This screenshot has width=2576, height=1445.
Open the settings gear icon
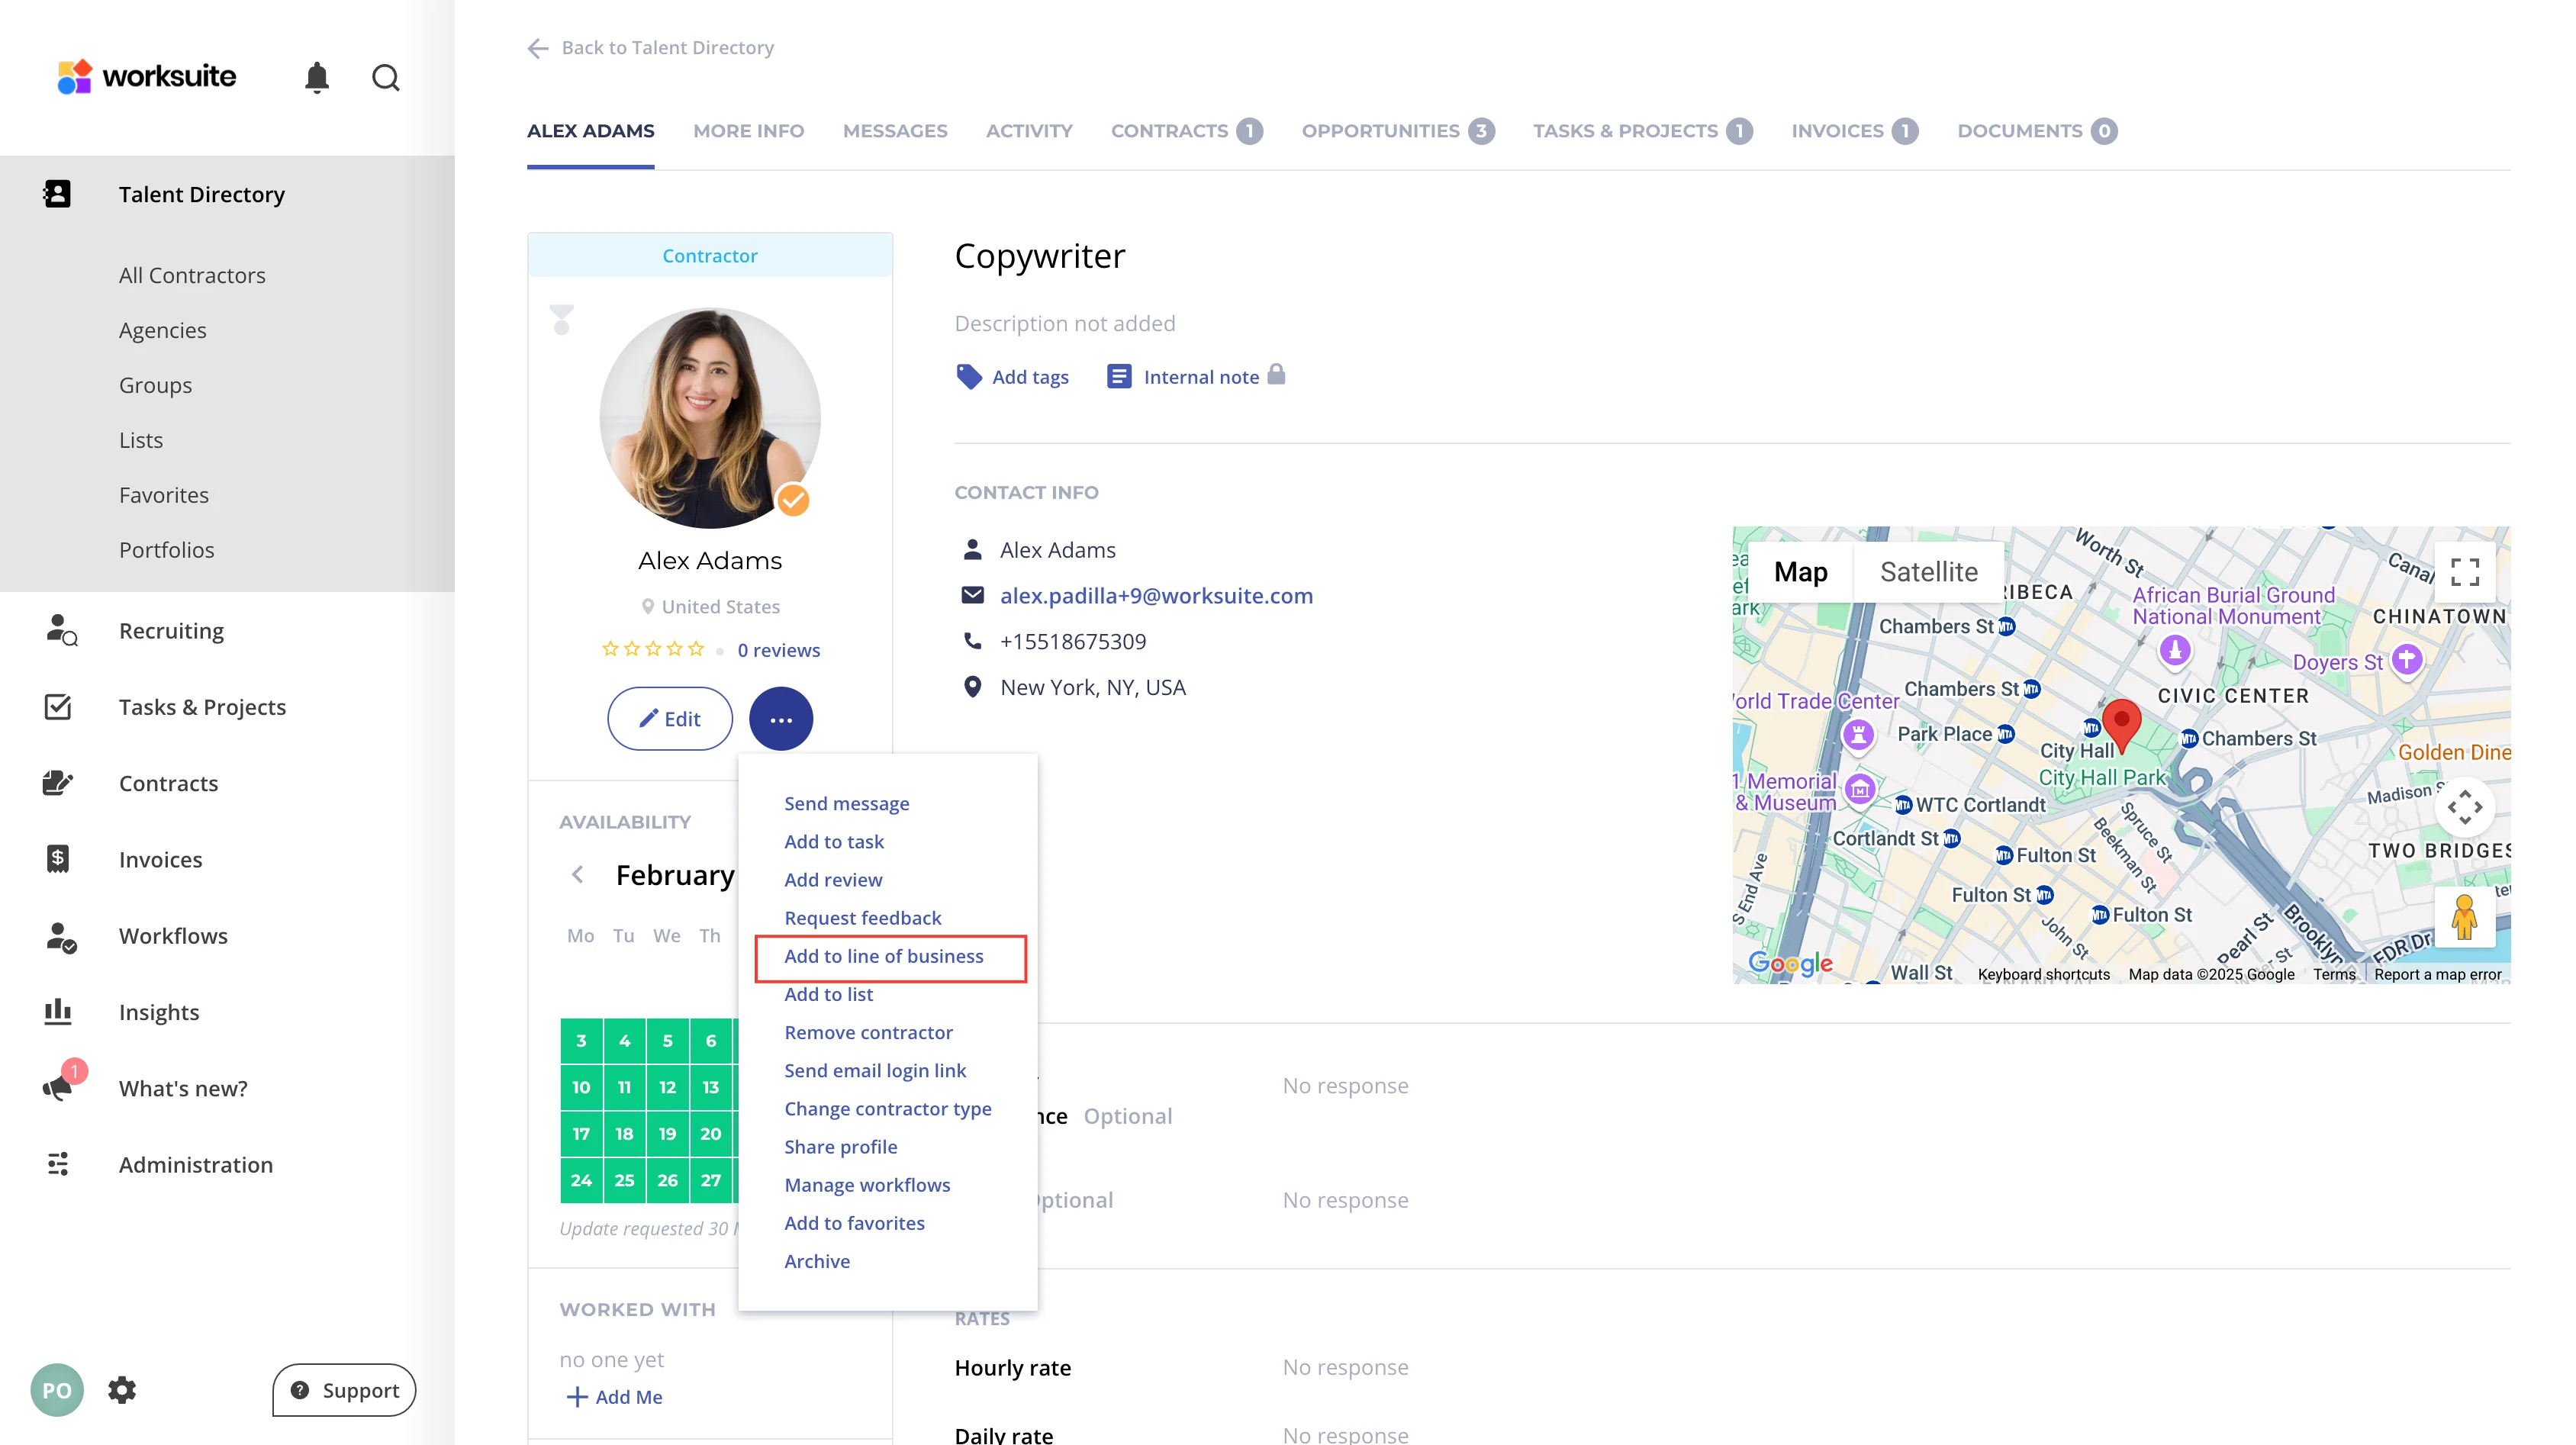point(122,1389)
